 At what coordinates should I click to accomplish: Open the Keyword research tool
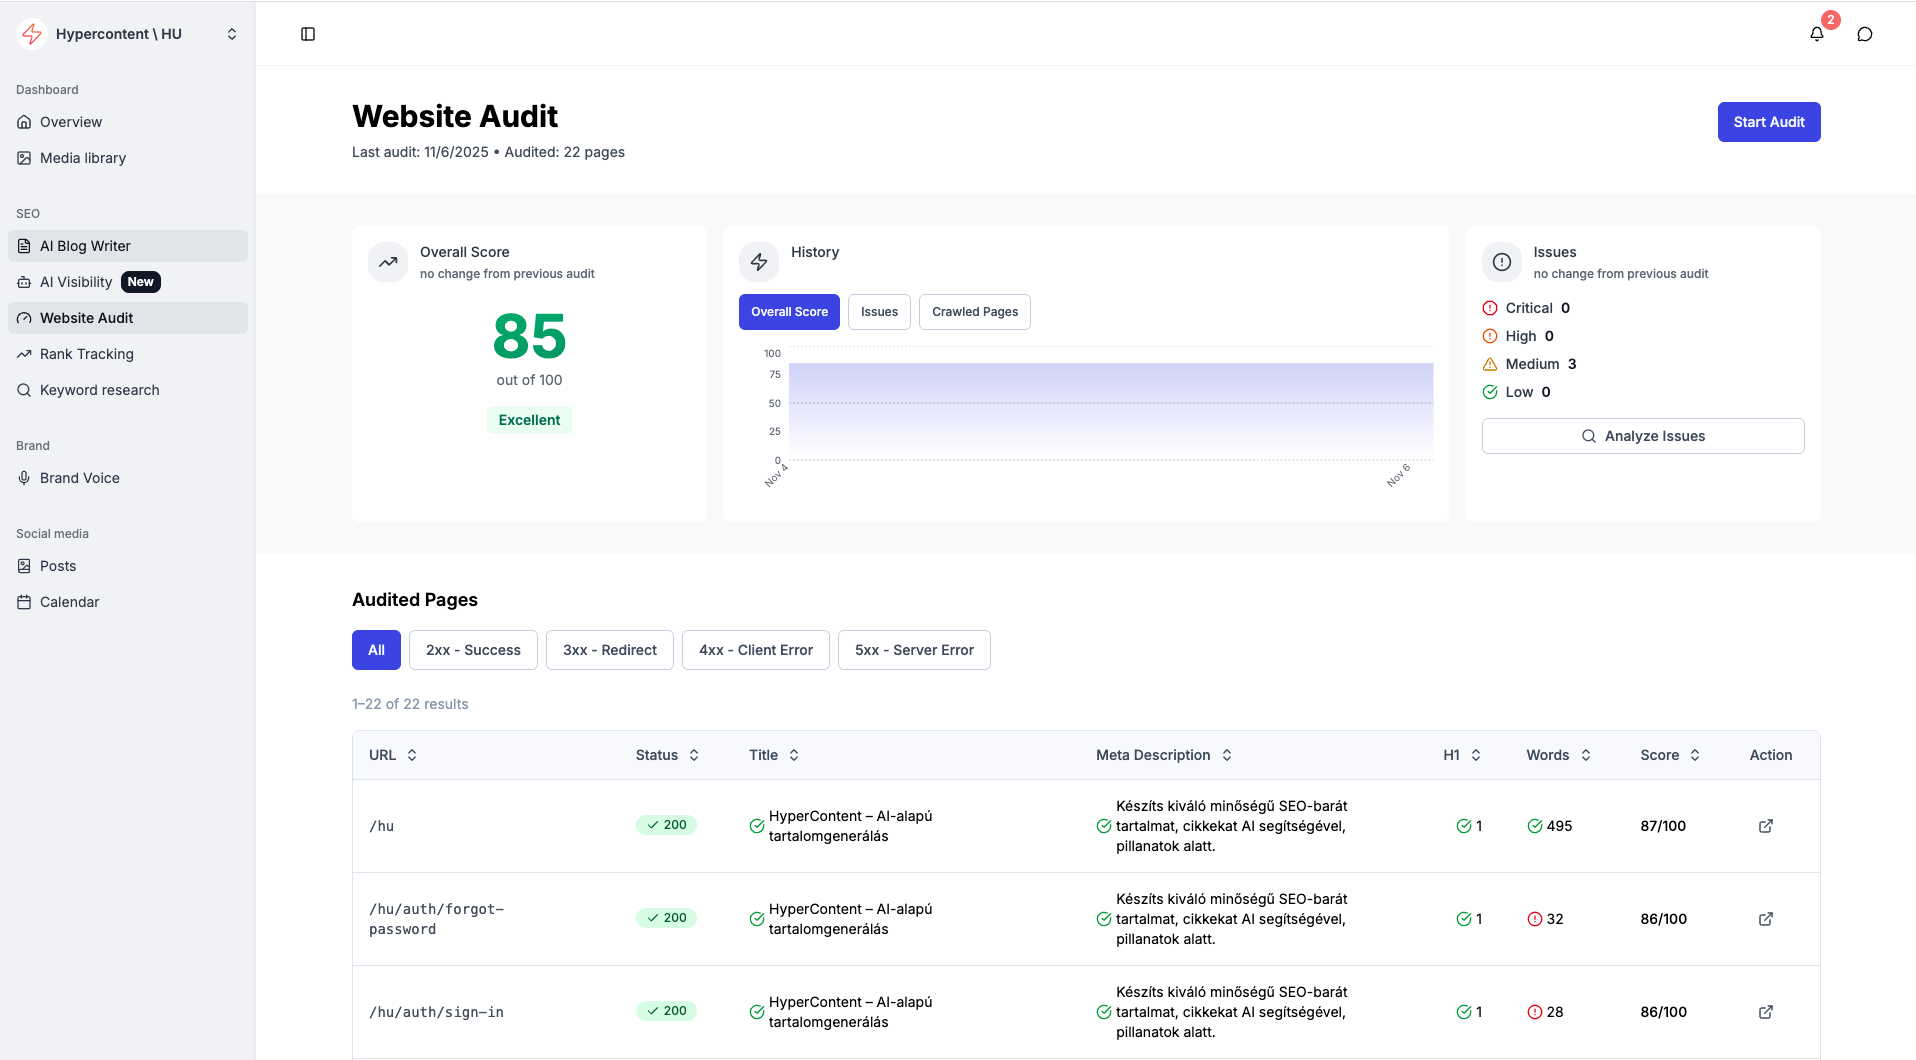click(x=99, y=390)
